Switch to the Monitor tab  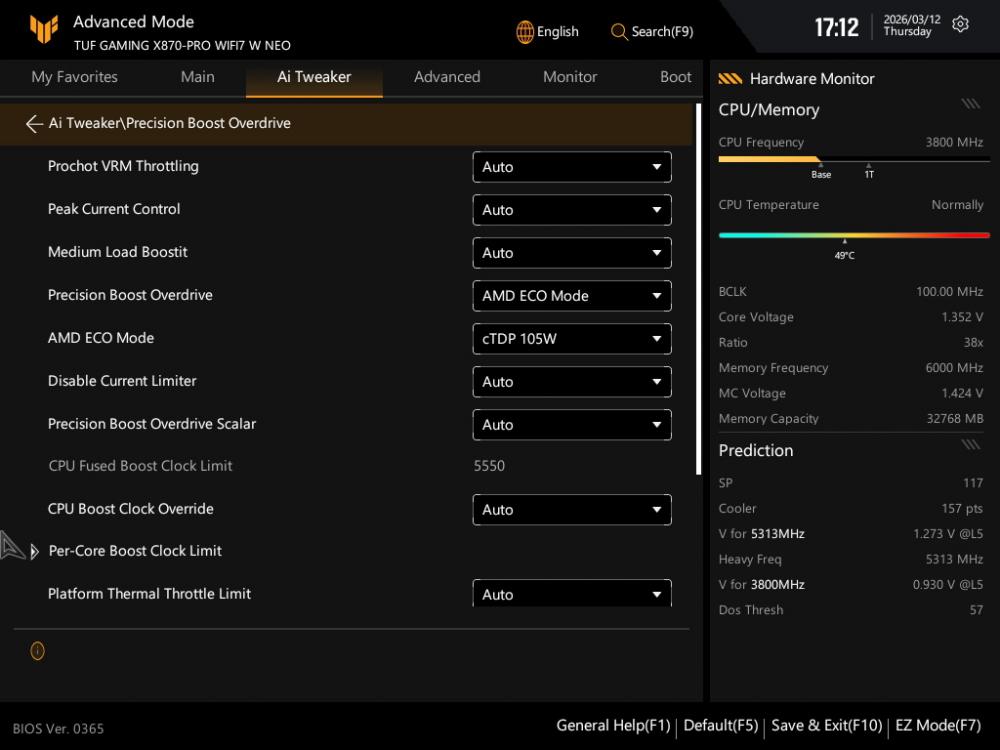tap(570, 77)
